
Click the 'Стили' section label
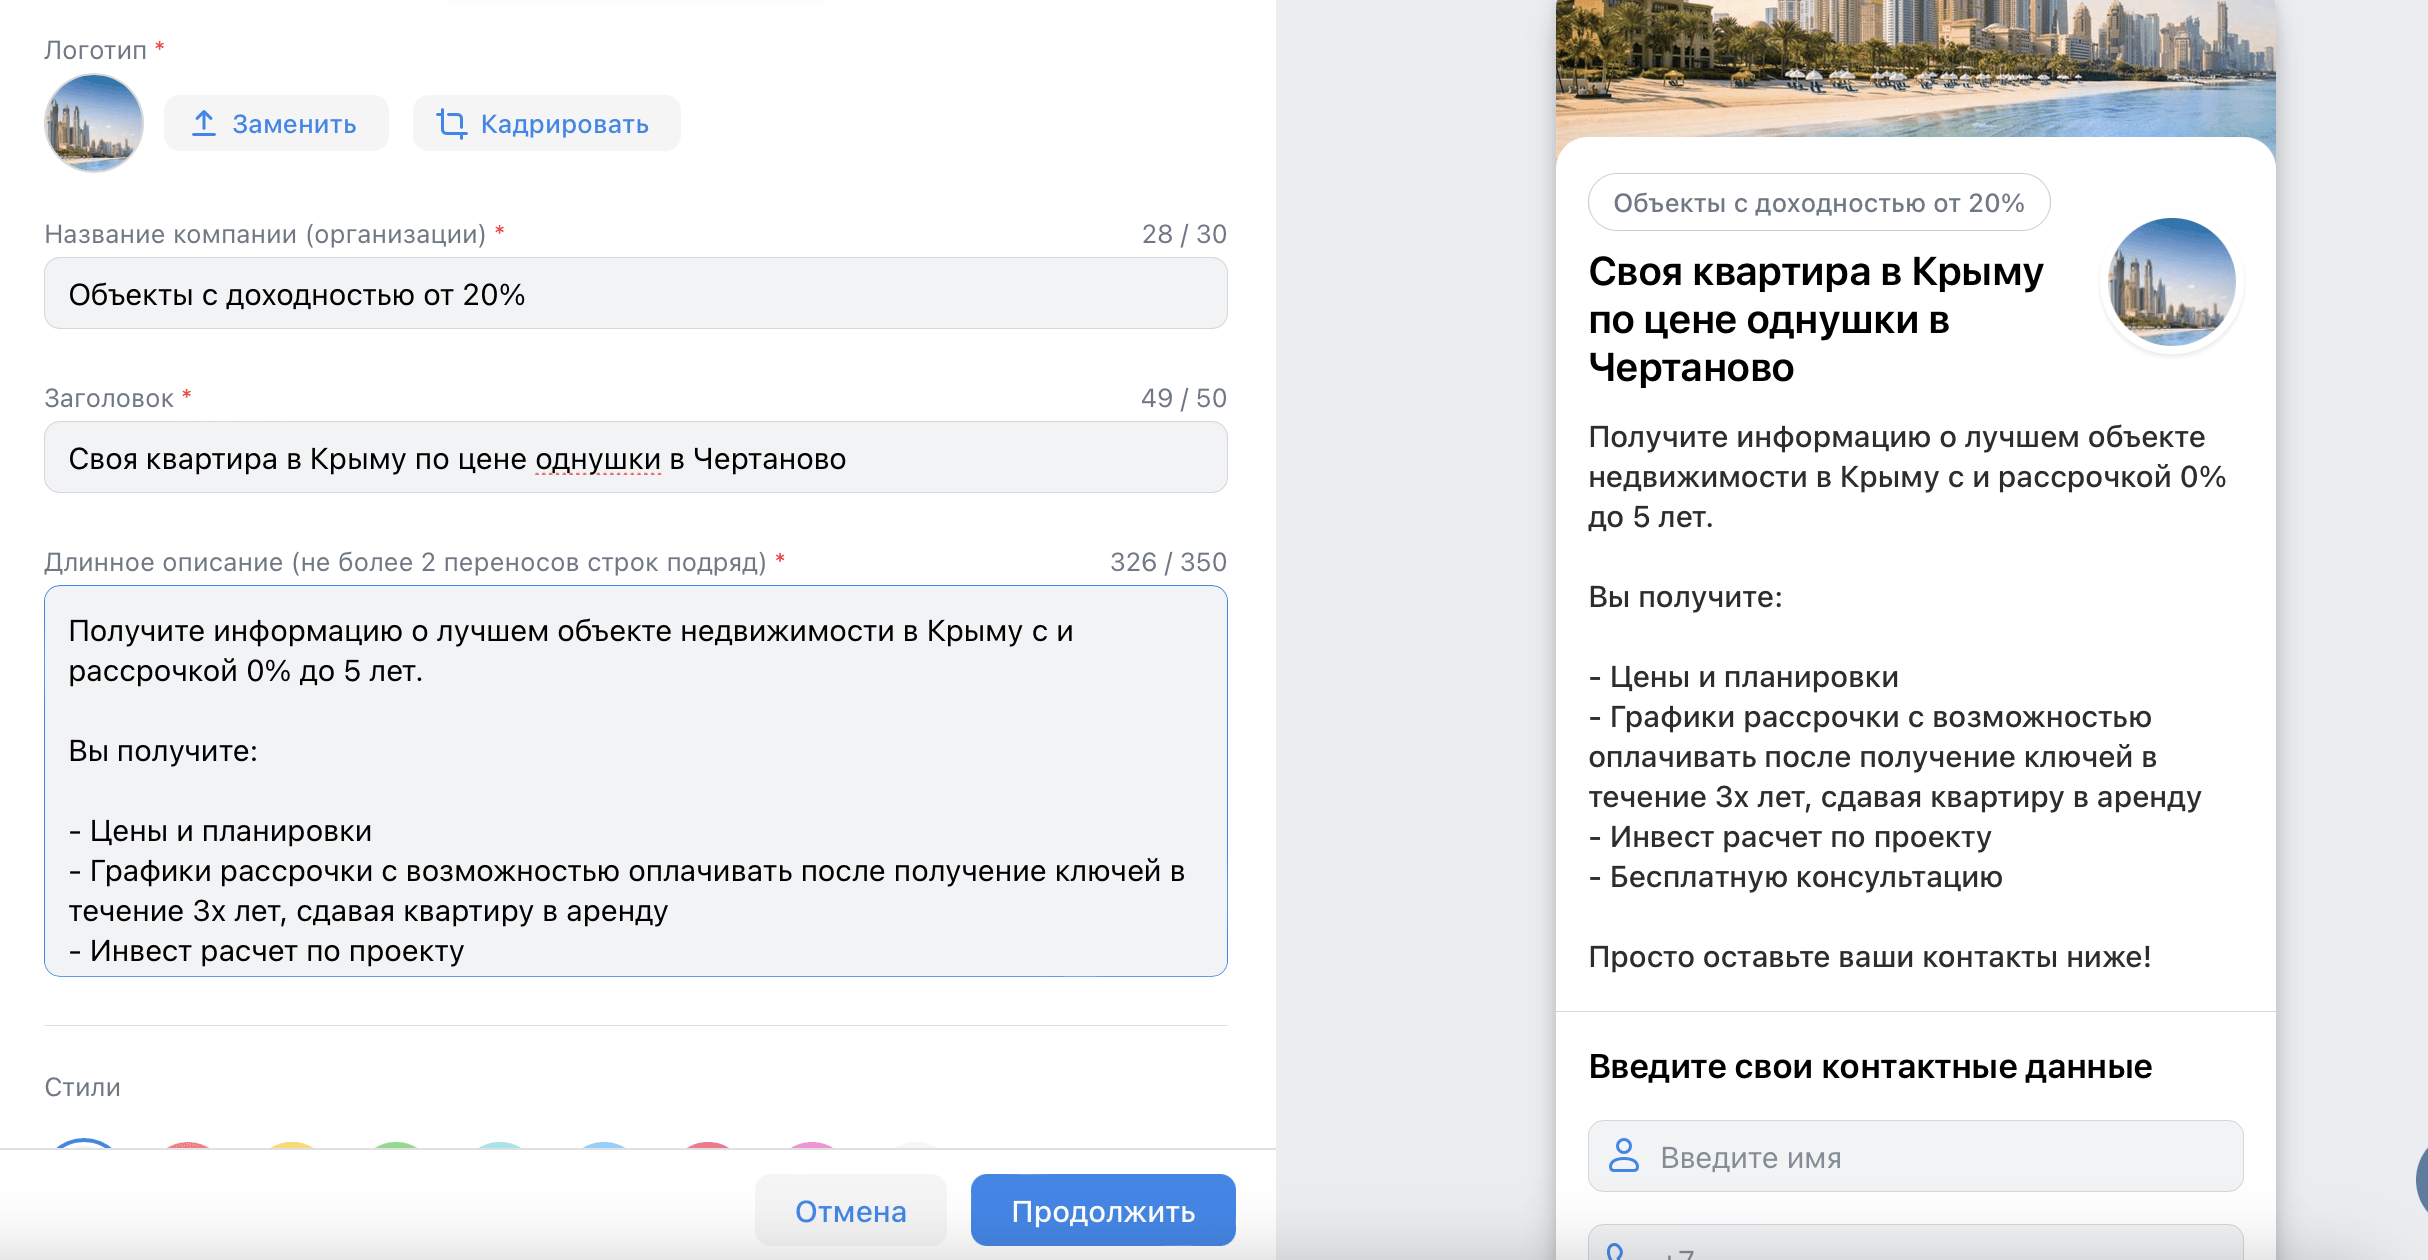(x=82, y=1087)
